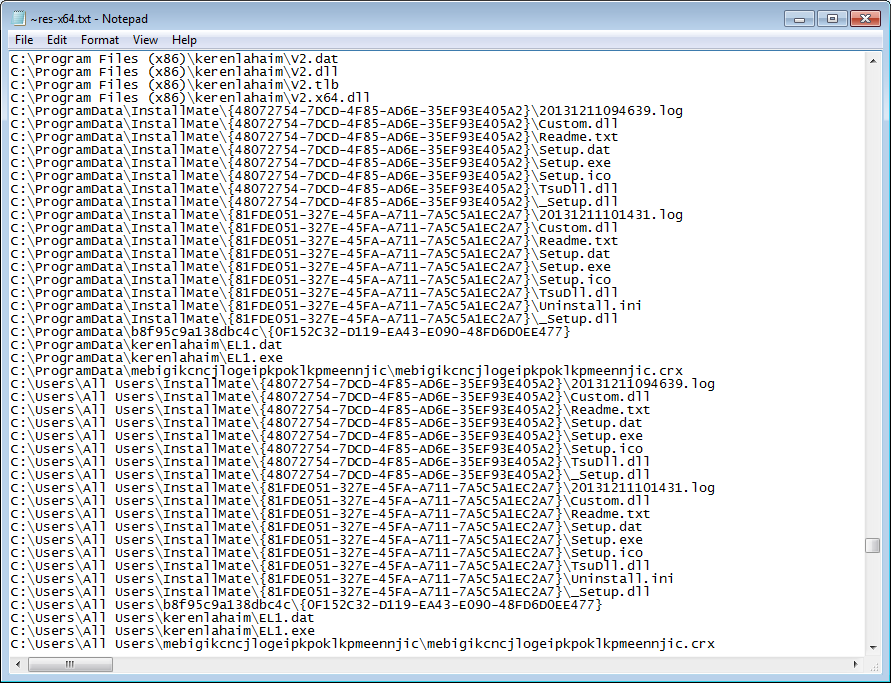The height and width of the screenshot is (683, 891).
Task: Open the Help menu
Action: (184, 40)
